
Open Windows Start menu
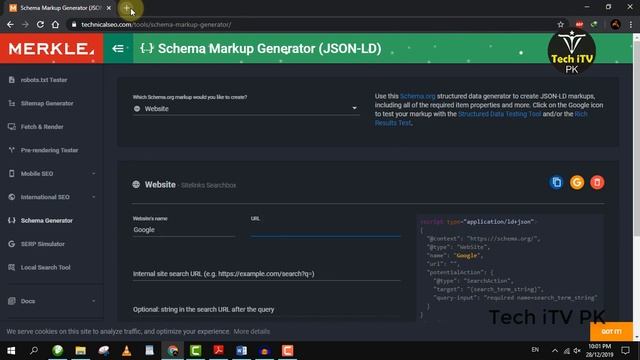coord(11,351)
